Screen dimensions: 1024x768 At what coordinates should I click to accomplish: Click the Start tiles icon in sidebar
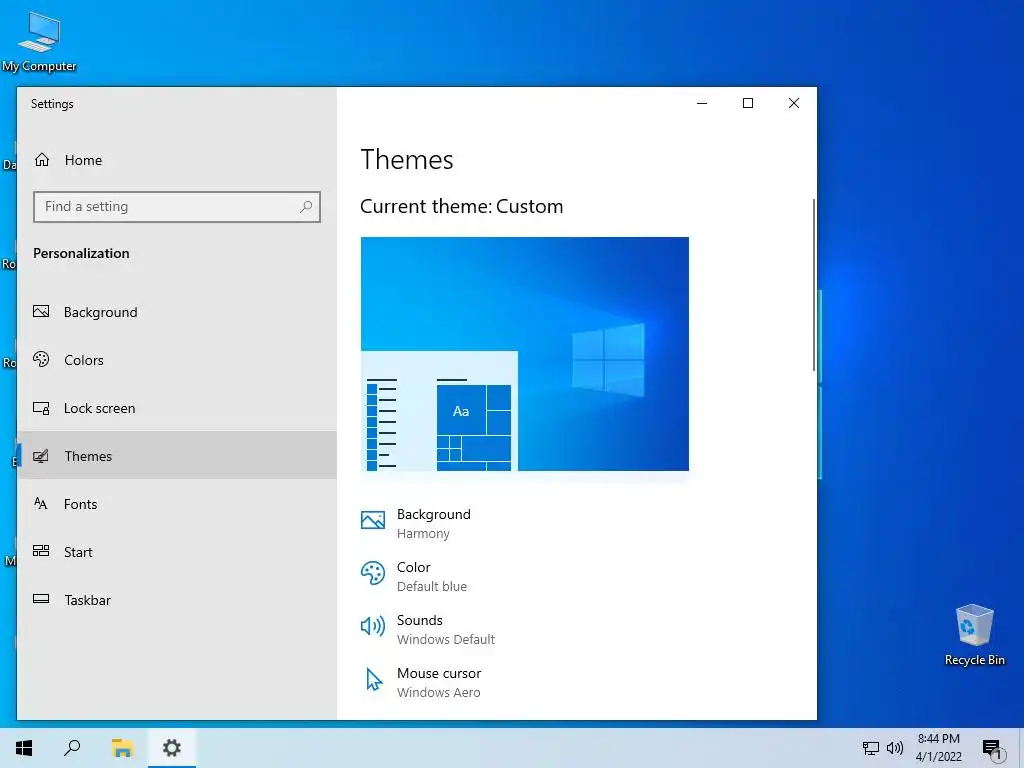[x=41, y=551]
